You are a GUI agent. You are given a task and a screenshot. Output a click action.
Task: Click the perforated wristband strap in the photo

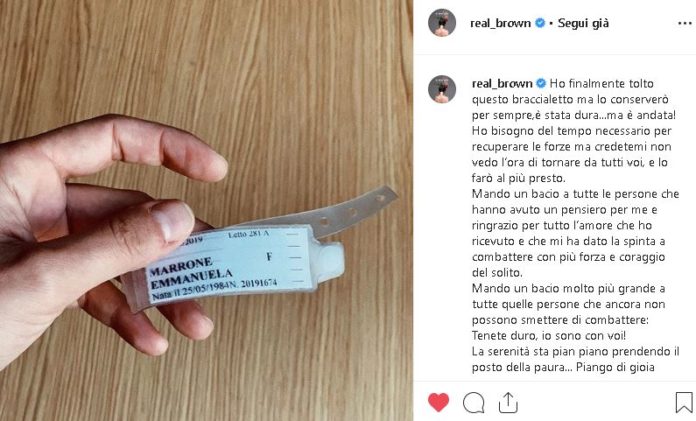(x=351, y=210)
